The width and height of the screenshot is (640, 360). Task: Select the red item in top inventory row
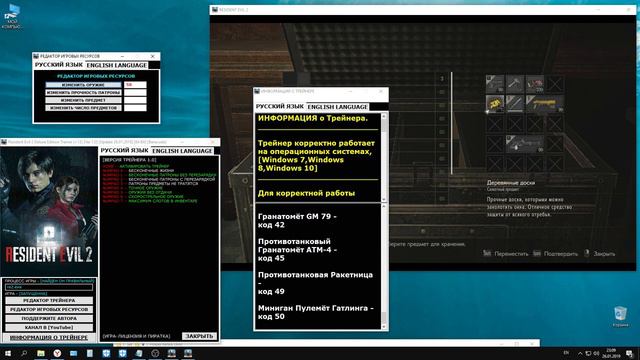pyautogui.click(x=535, y=84)
